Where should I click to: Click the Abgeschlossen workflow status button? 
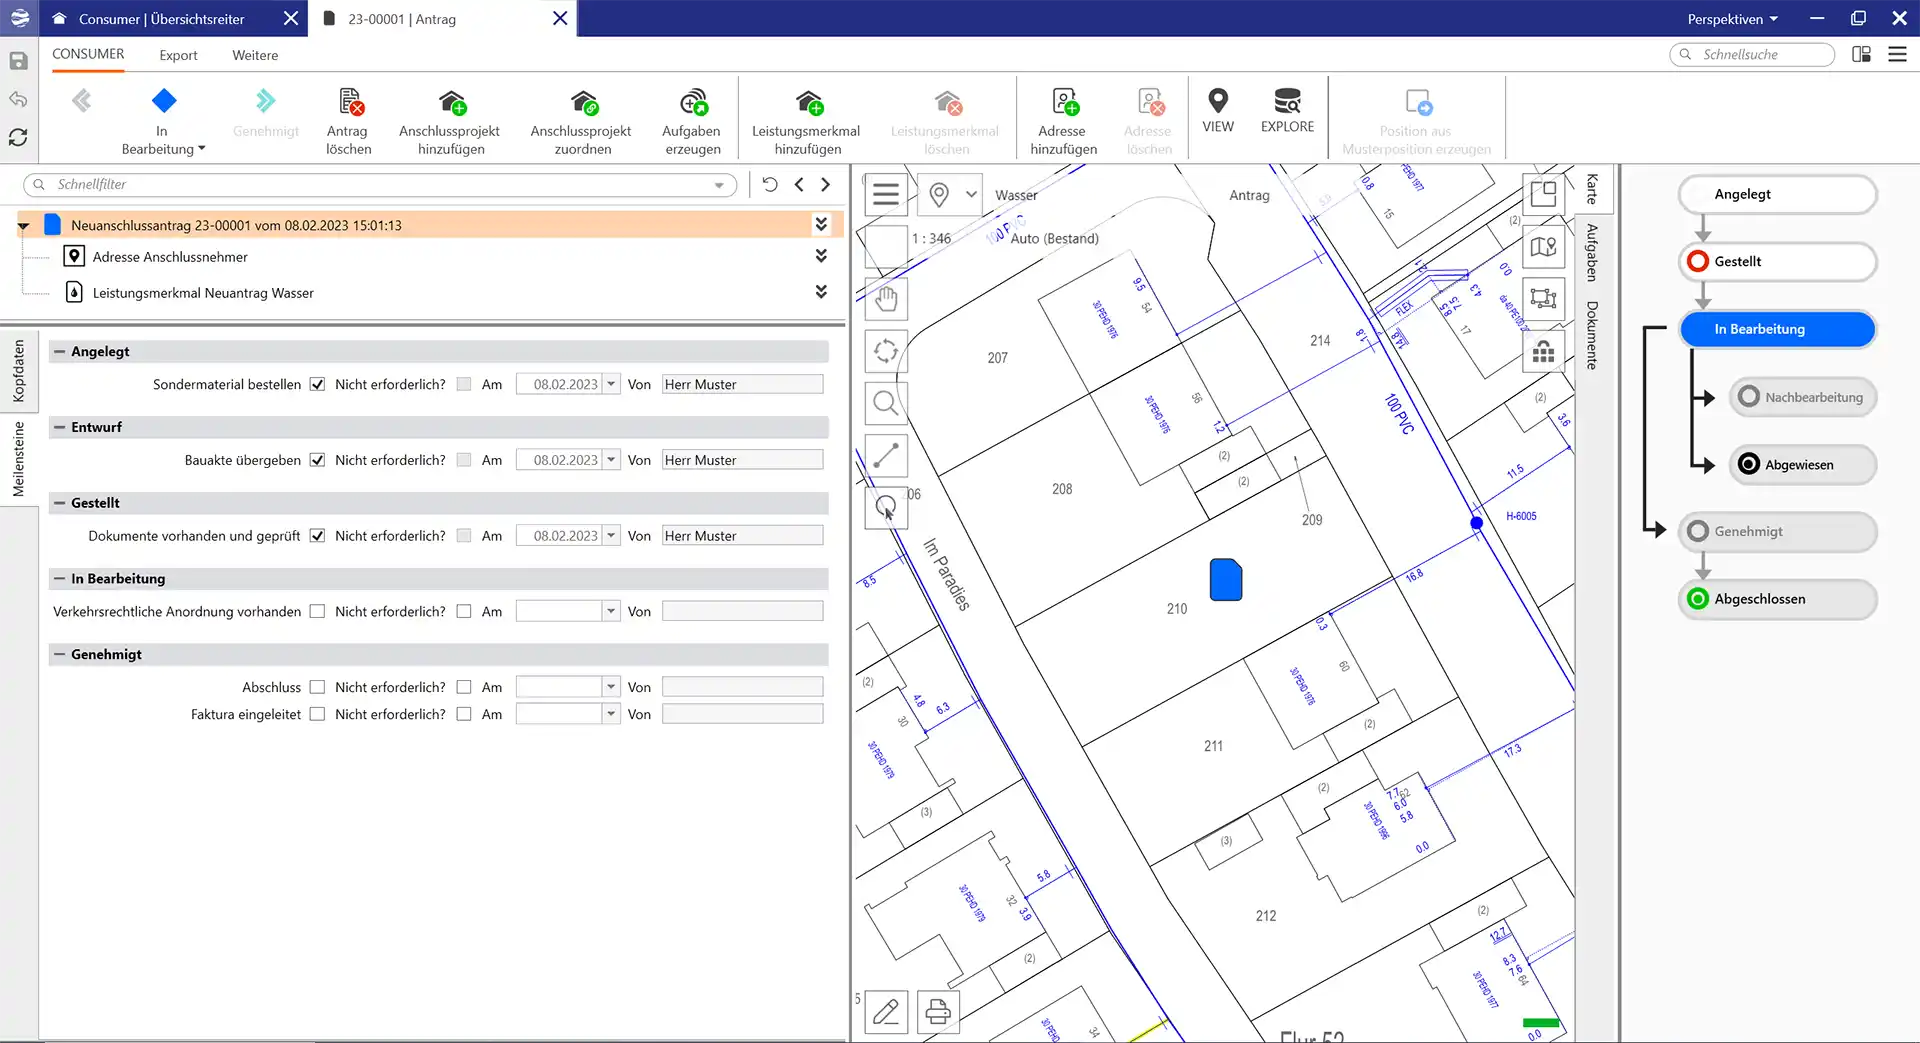pos(1776,599)
